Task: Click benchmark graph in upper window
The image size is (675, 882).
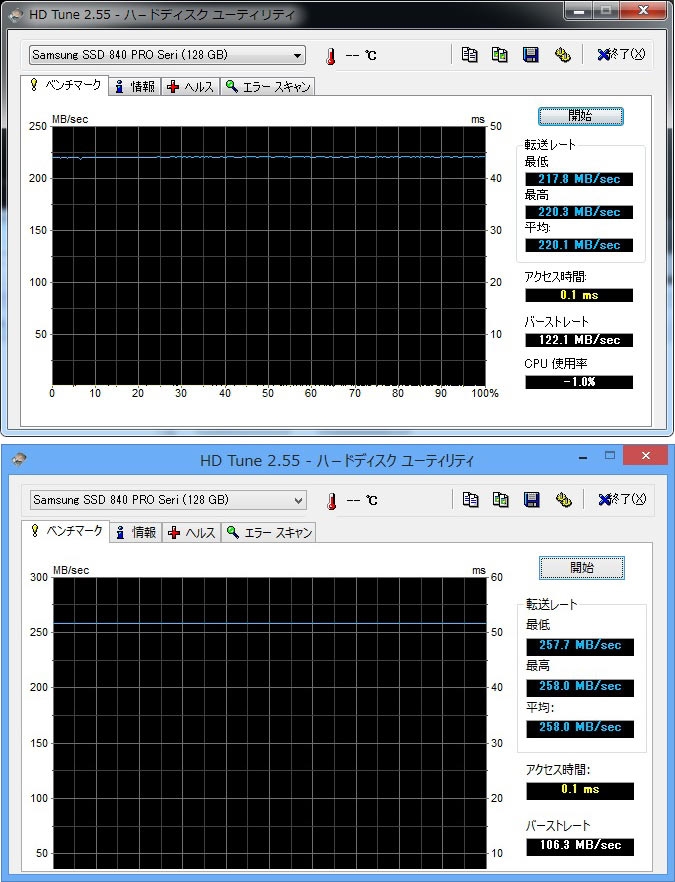Action: pyautogui.click(x=269, y=255)
